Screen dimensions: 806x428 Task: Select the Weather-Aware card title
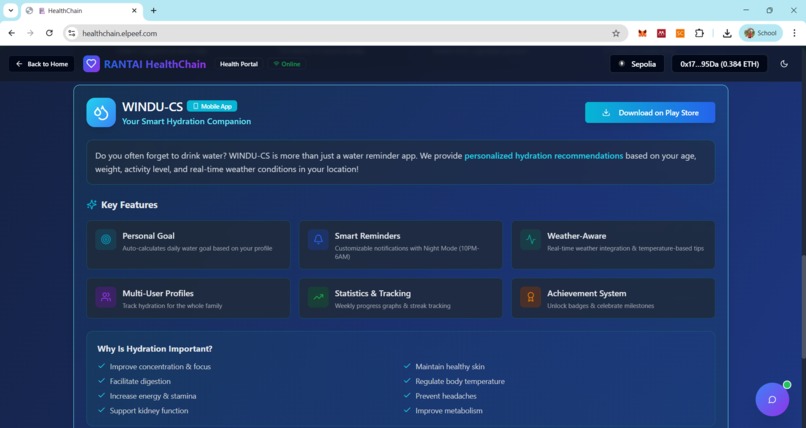[x=576, y=236]
